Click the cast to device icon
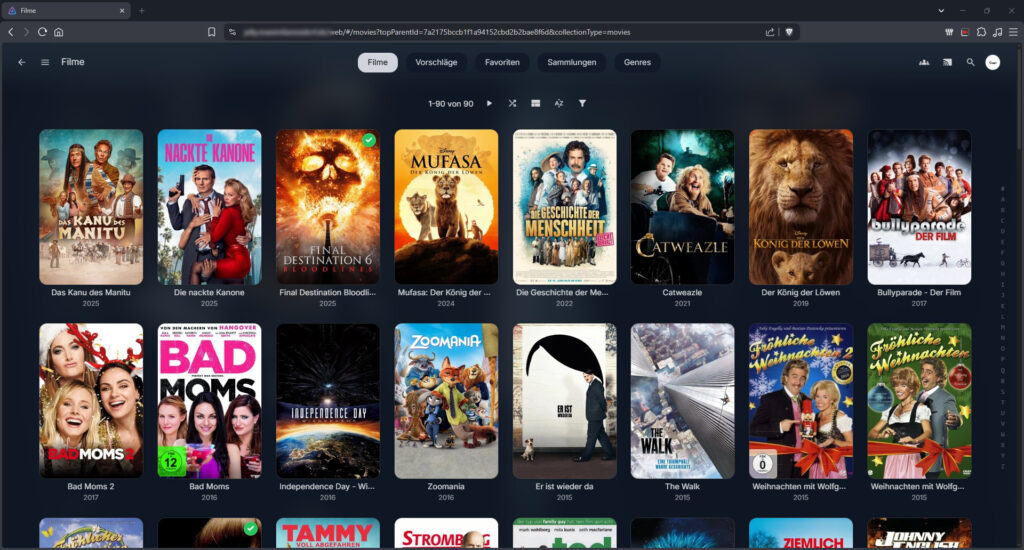 [x=947, y=62]
